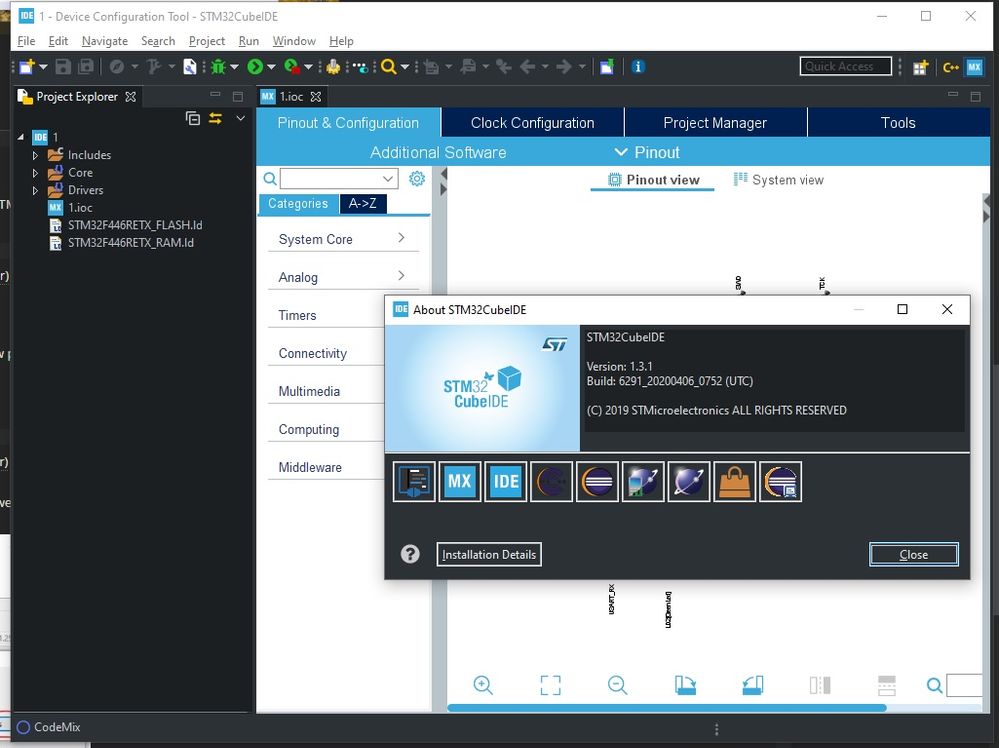This screenshot has height=748, width=999.
Task: Open the Window menu
Action: click(294, 41)
